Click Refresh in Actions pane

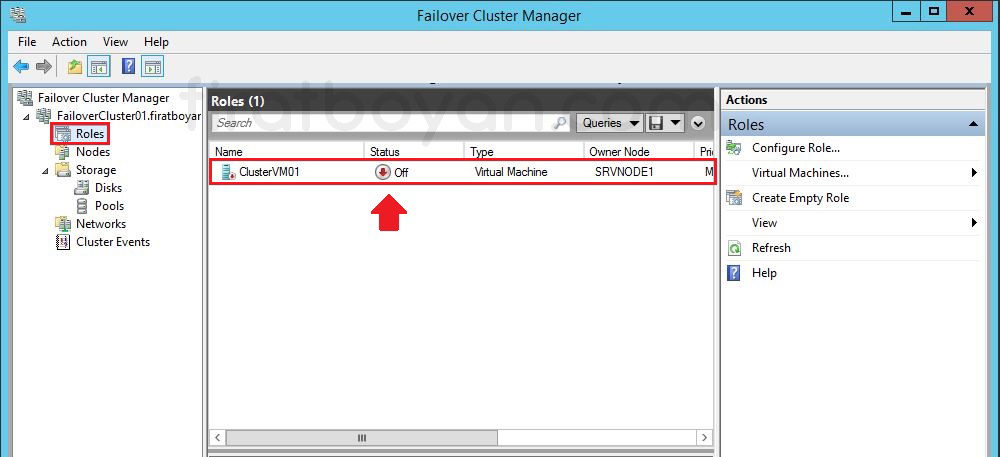(x=771, y=248)
